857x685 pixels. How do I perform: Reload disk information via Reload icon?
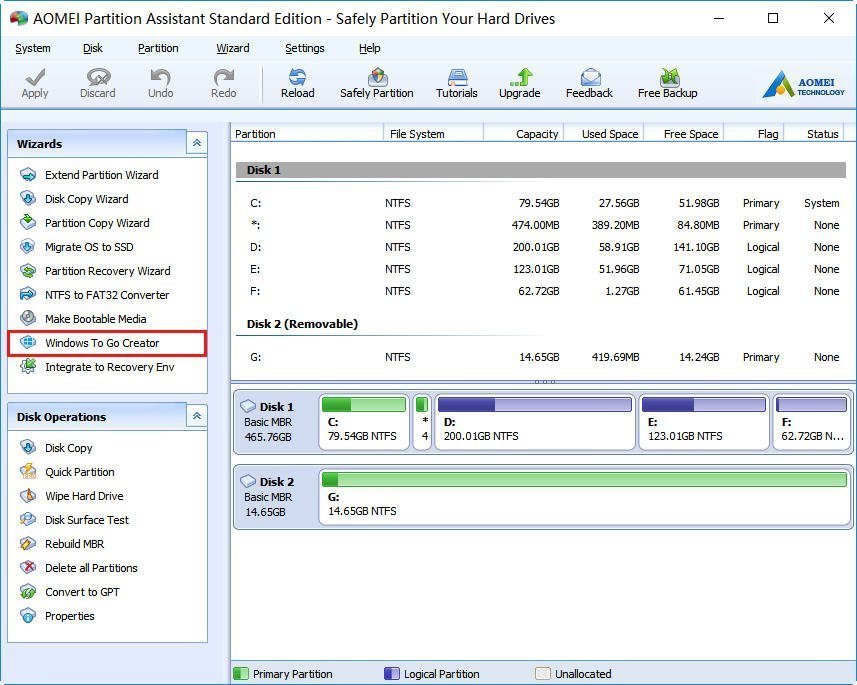click(298, 77)
